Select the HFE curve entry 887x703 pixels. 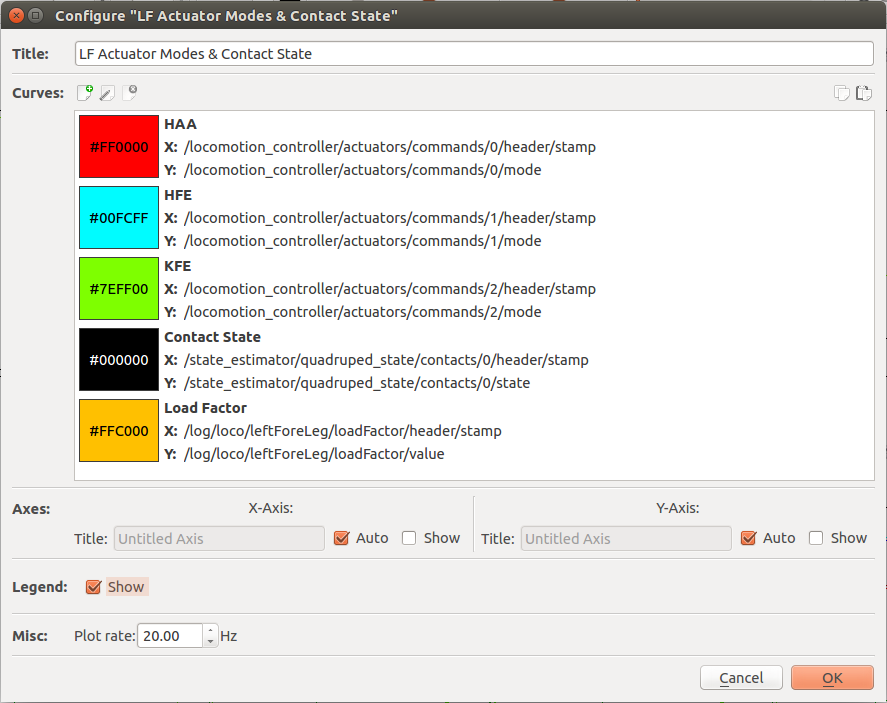[x=400, y=218]
